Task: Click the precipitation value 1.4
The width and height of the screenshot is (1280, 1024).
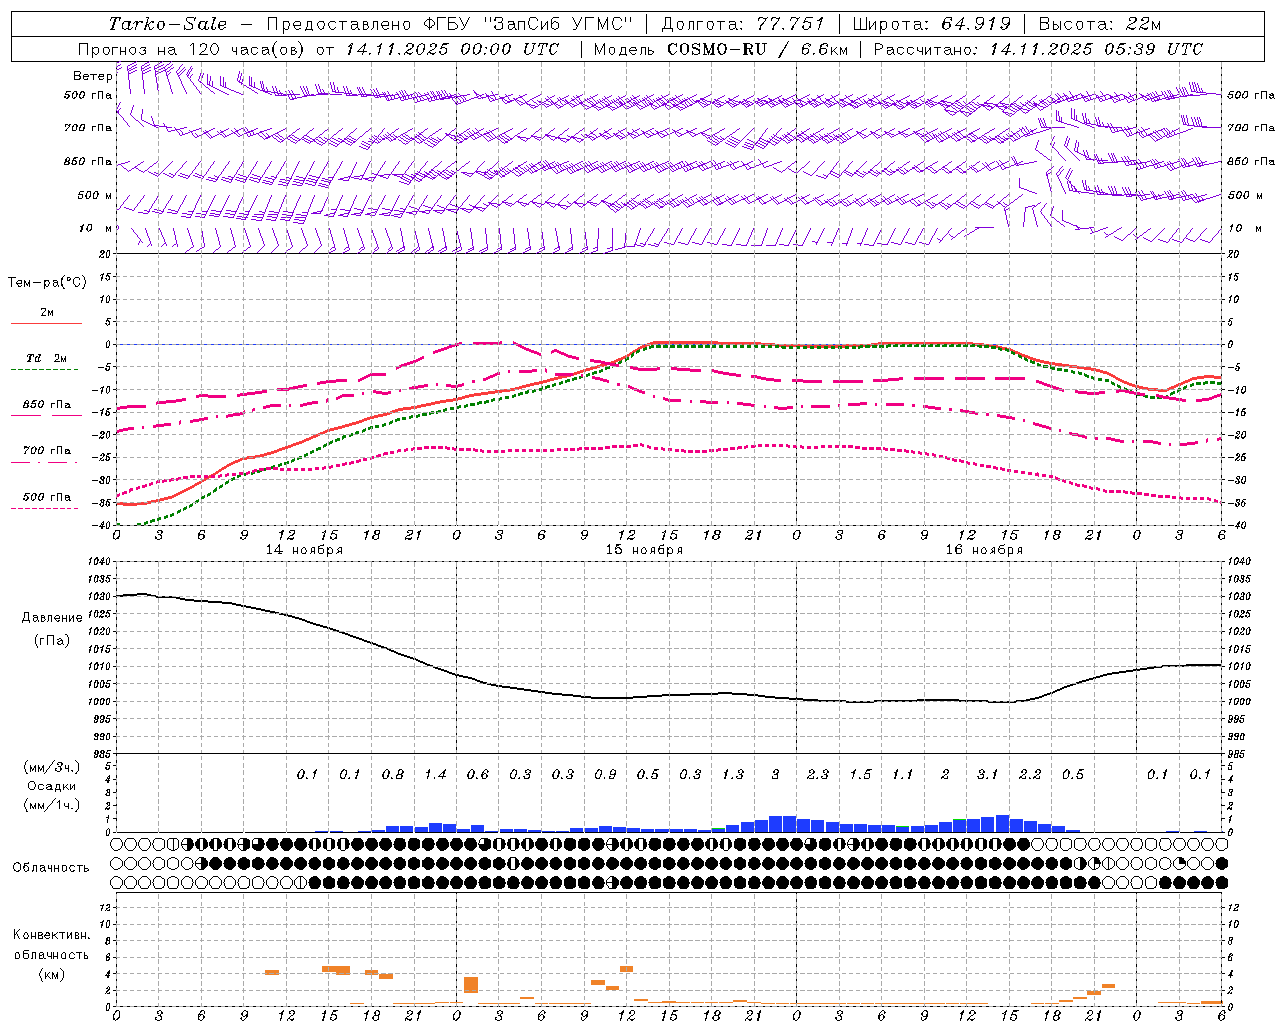Action: [x=435, y=774]
